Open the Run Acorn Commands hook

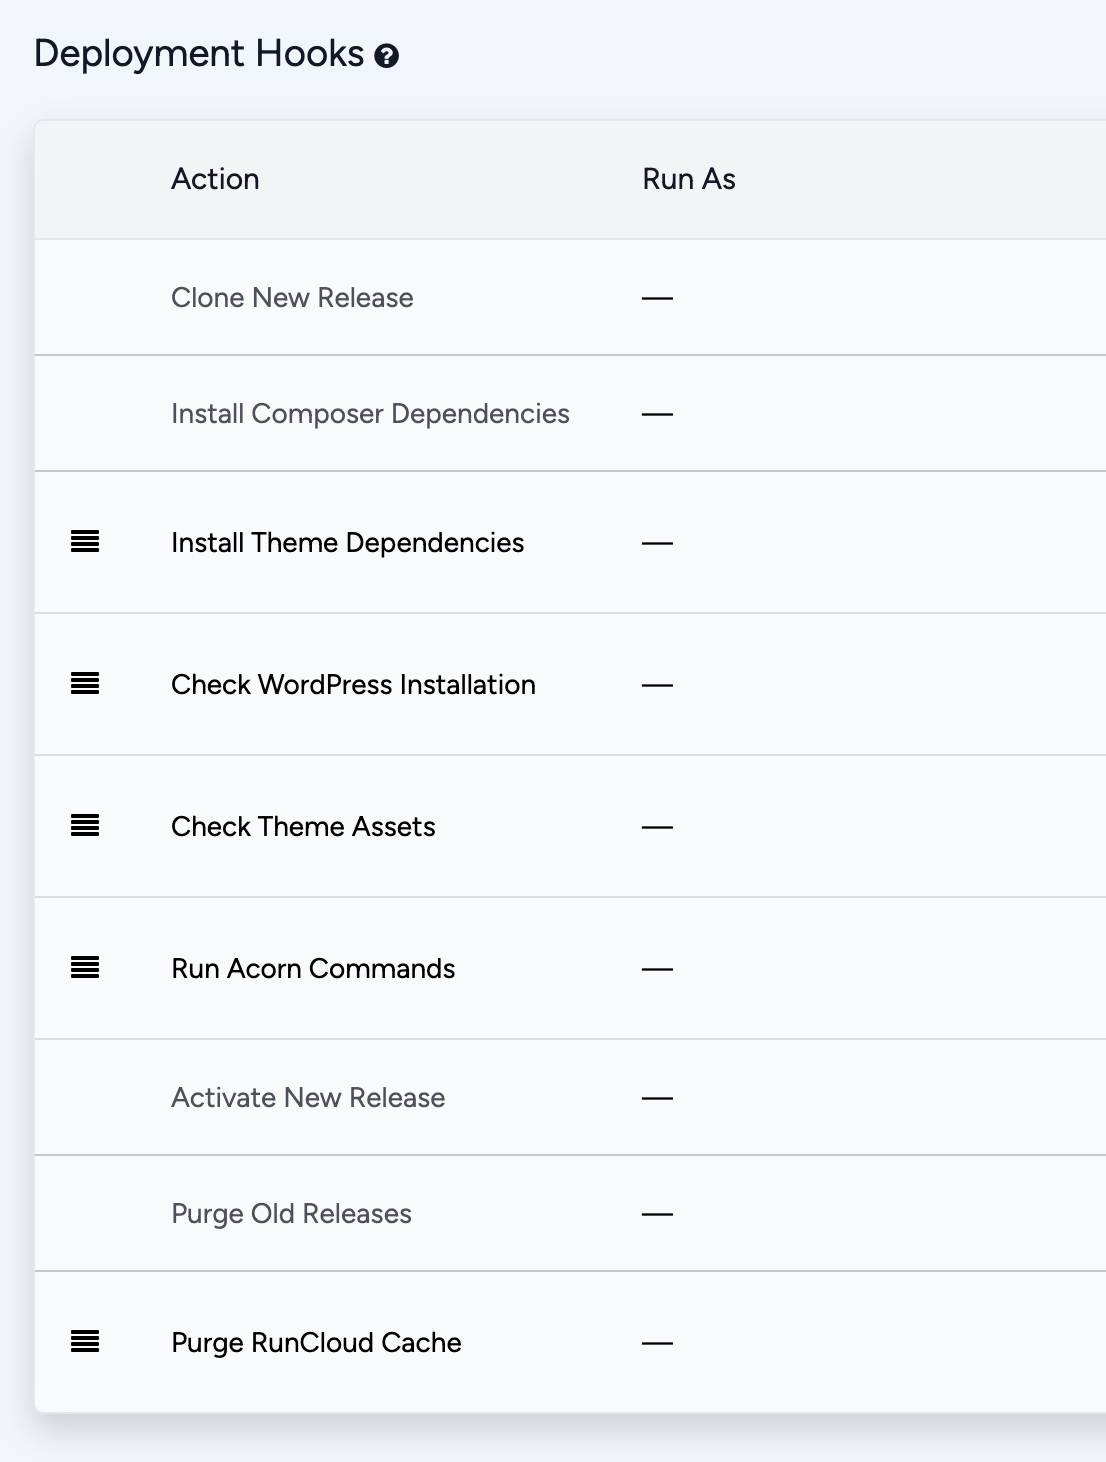click(x=313, y=968)
